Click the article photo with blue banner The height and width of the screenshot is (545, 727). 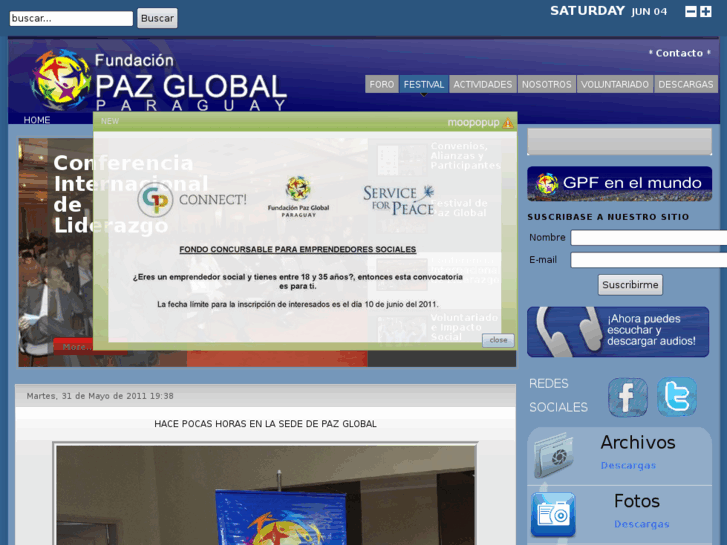(x=265, y=494)
